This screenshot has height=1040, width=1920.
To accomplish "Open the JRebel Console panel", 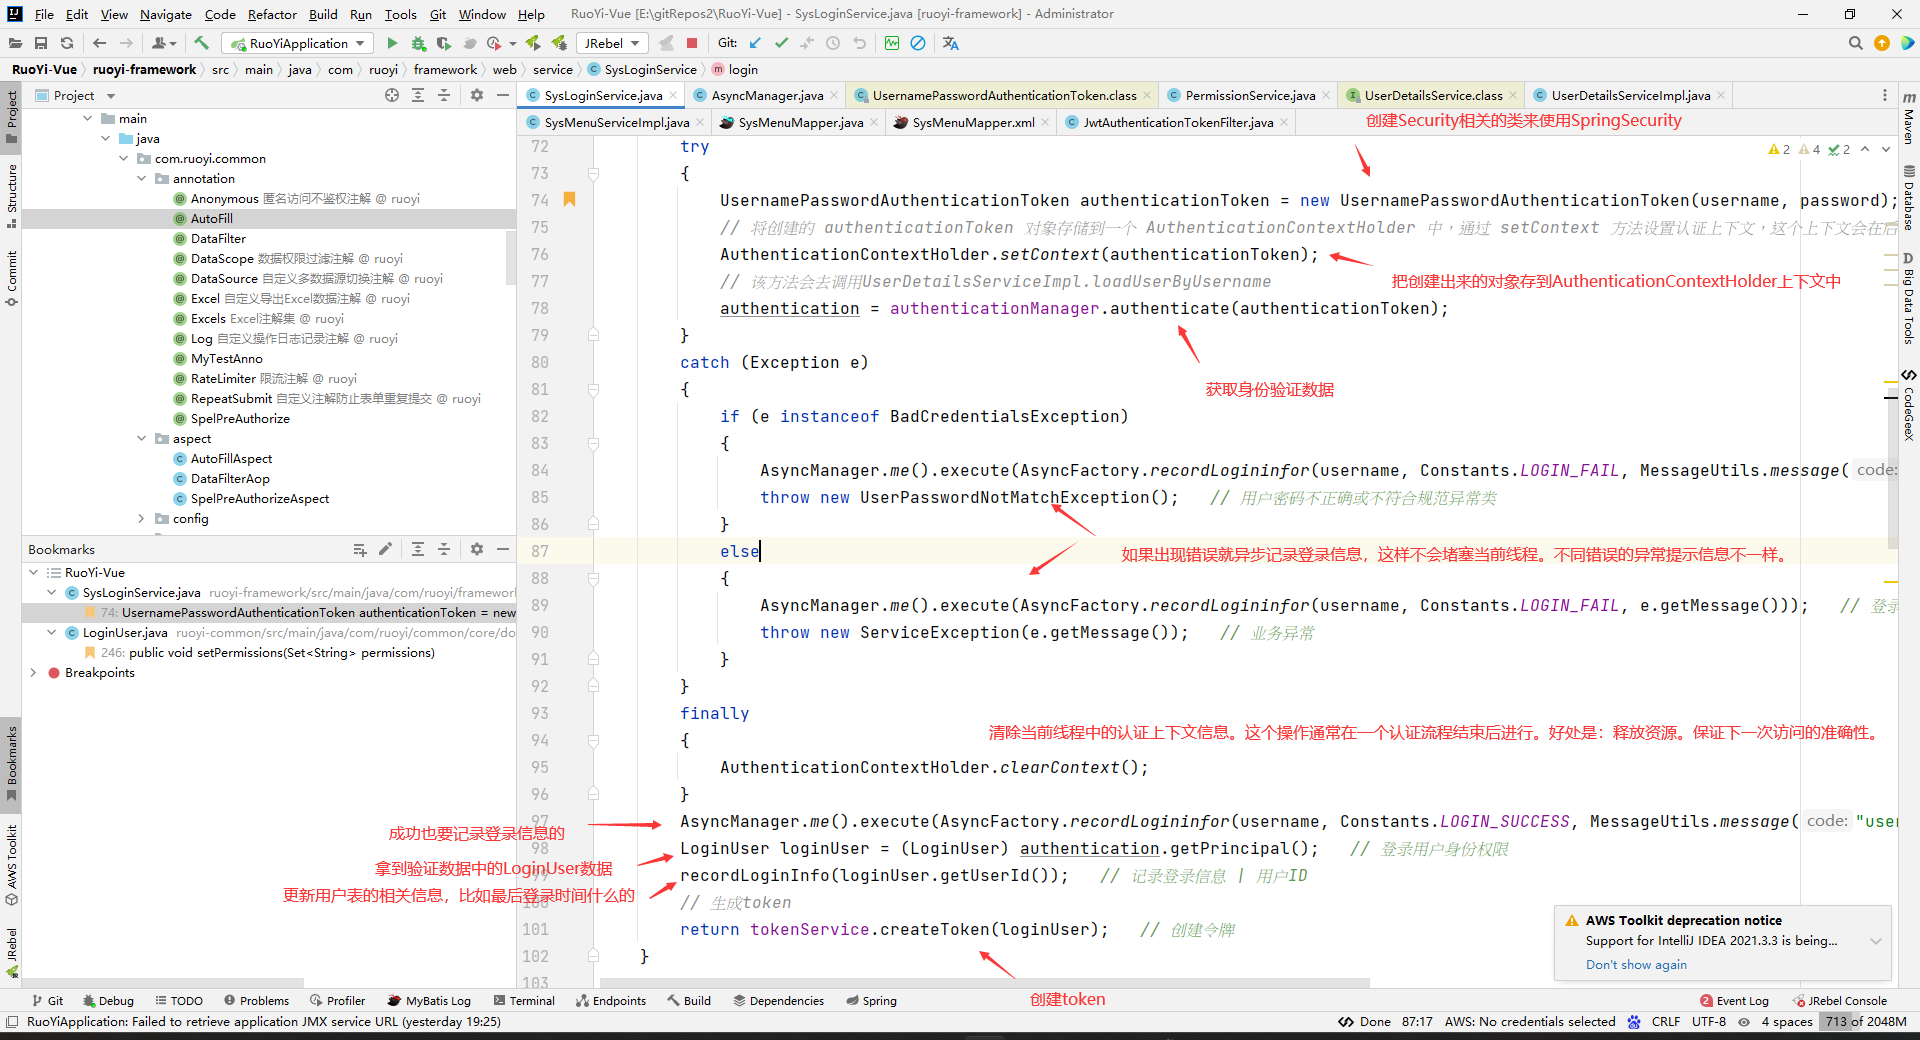I will click(x=1839, y=1000).
